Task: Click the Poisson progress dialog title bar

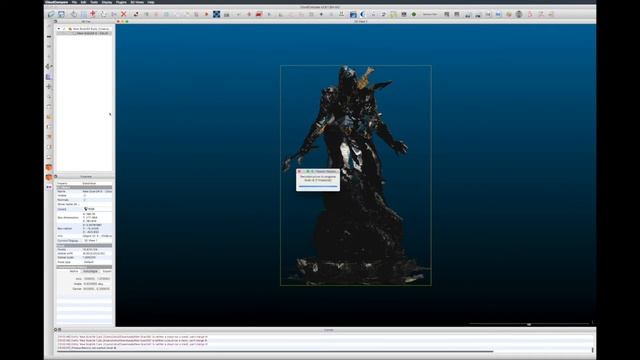Action: coord(318,171)
